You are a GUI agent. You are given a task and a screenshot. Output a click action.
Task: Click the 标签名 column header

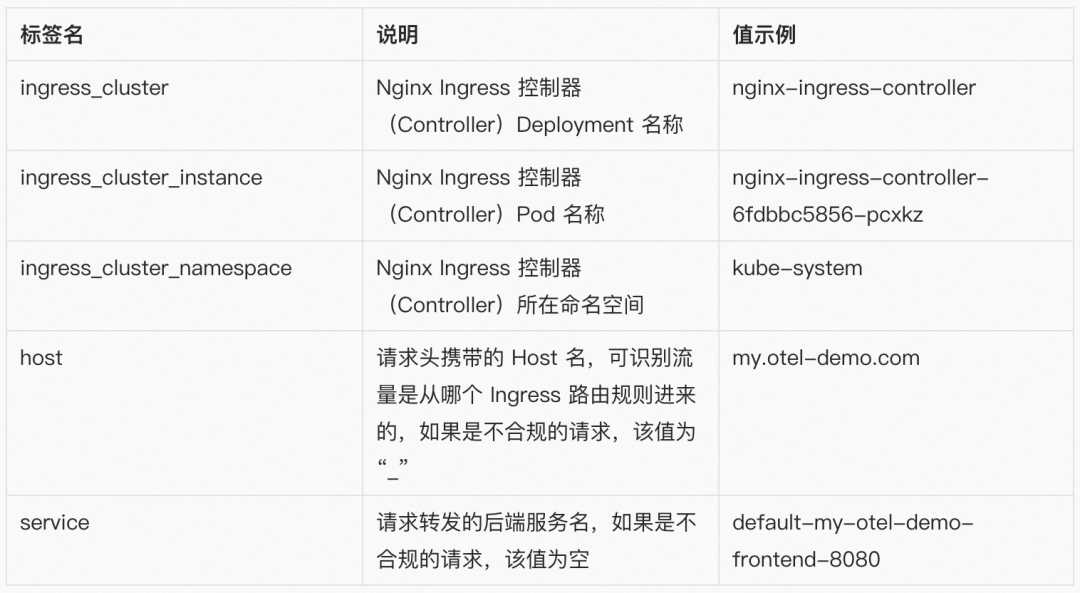pos(52,35)
